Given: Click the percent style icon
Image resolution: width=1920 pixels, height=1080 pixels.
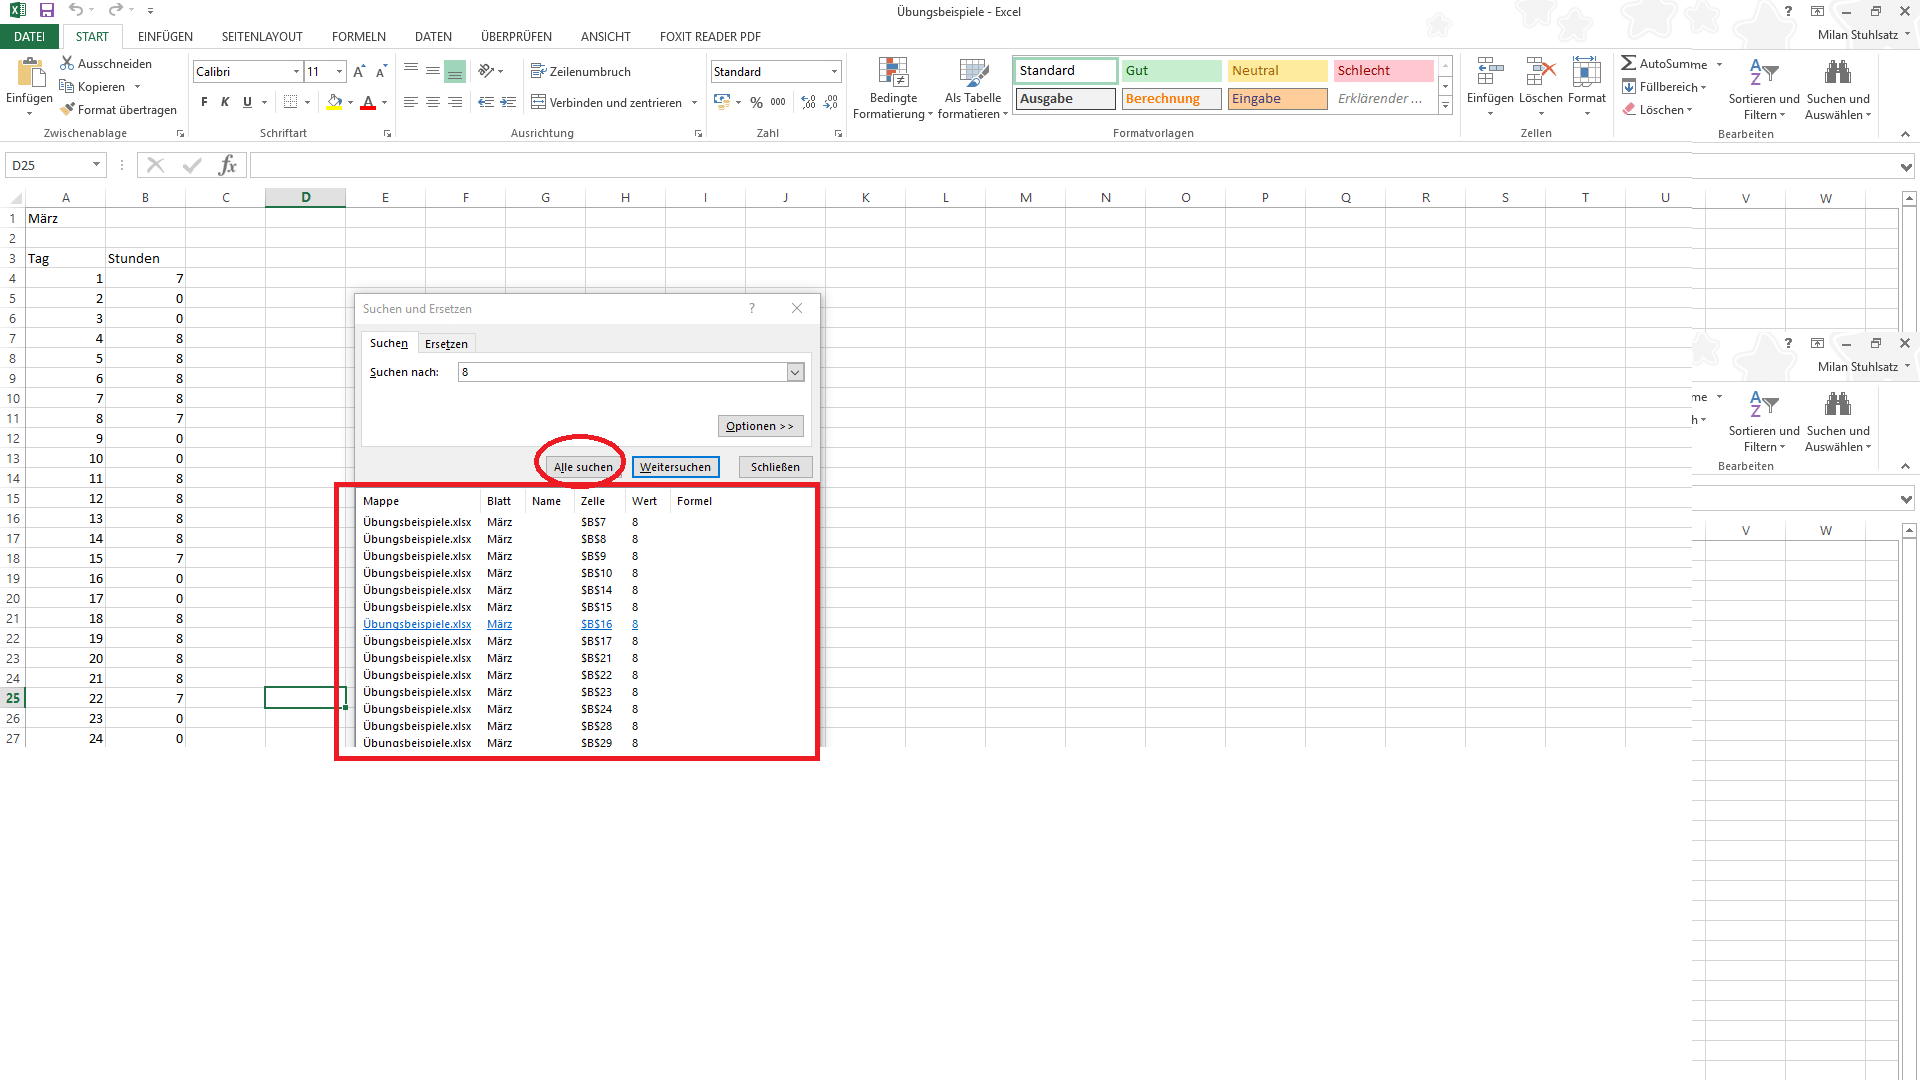Looking at the screenshot, I should coord(756,102).
